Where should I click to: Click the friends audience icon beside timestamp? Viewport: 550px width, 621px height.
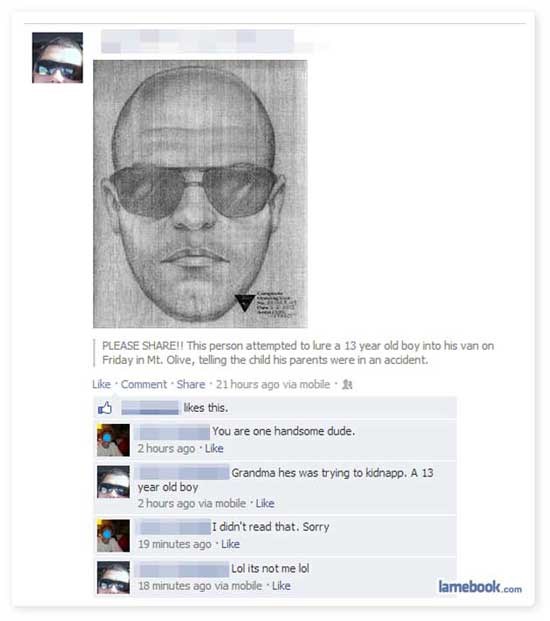[347, 384]
